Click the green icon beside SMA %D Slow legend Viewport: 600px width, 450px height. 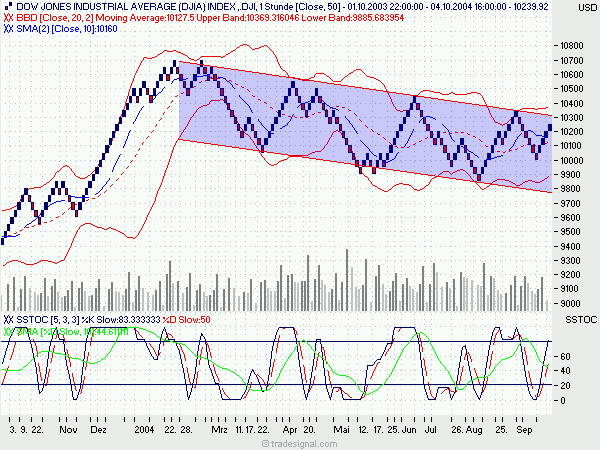(x=8, y=331)
